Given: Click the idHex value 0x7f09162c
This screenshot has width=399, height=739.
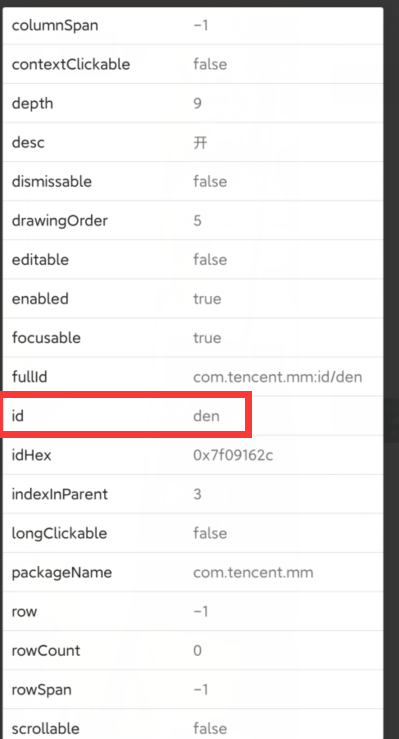Looking at the screenshot, I should [x=233, y=455].
